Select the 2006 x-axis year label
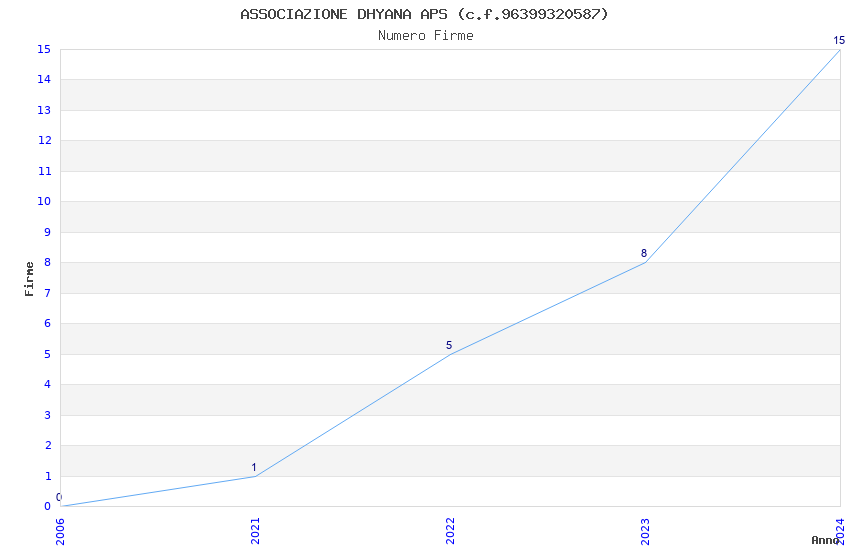 [60, 531]
